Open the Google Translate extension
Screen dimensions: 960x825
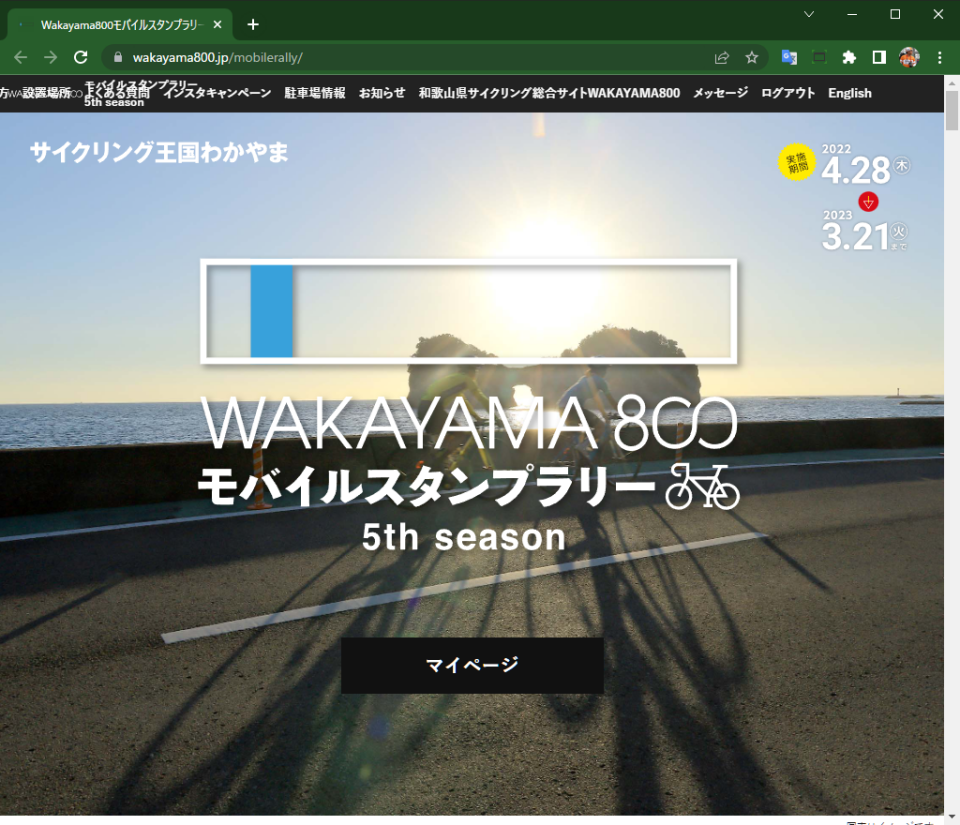pyautogui.click(x=789, y=58)
